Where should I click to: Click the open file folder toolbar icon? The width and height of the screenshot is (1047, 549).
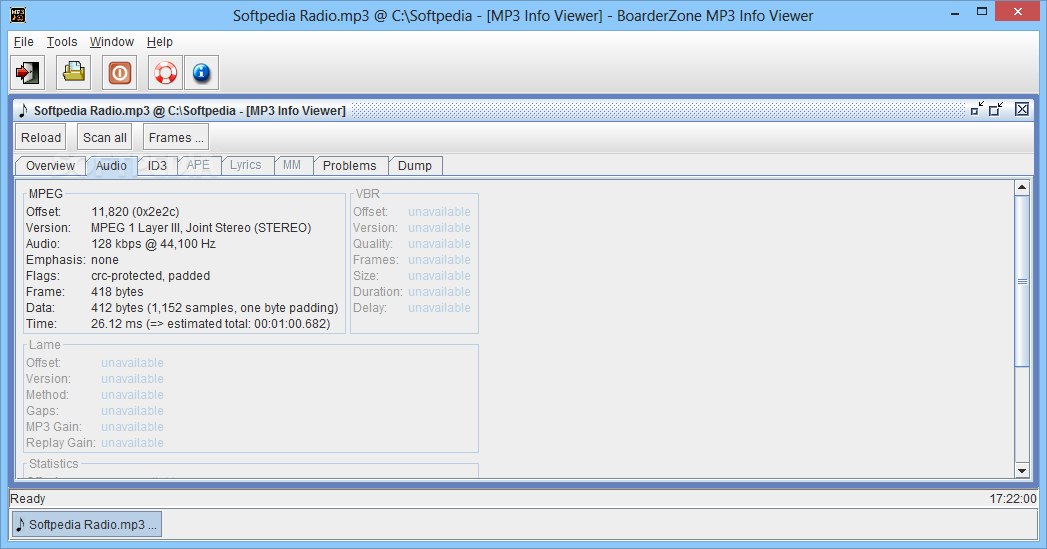pos(73,72)
